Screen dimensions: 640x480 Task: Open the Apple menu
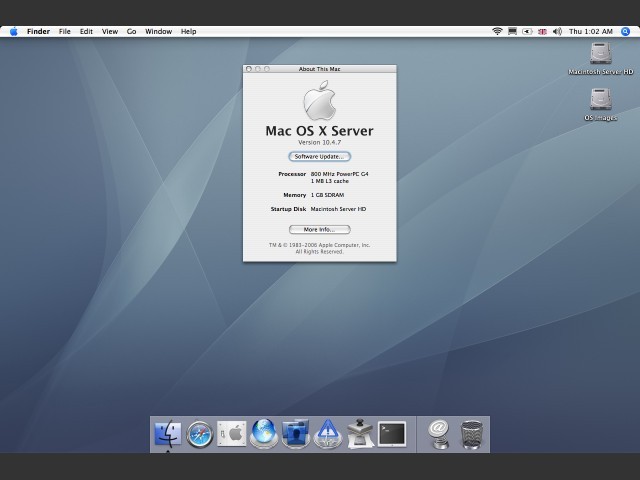(x=13, y=31)
